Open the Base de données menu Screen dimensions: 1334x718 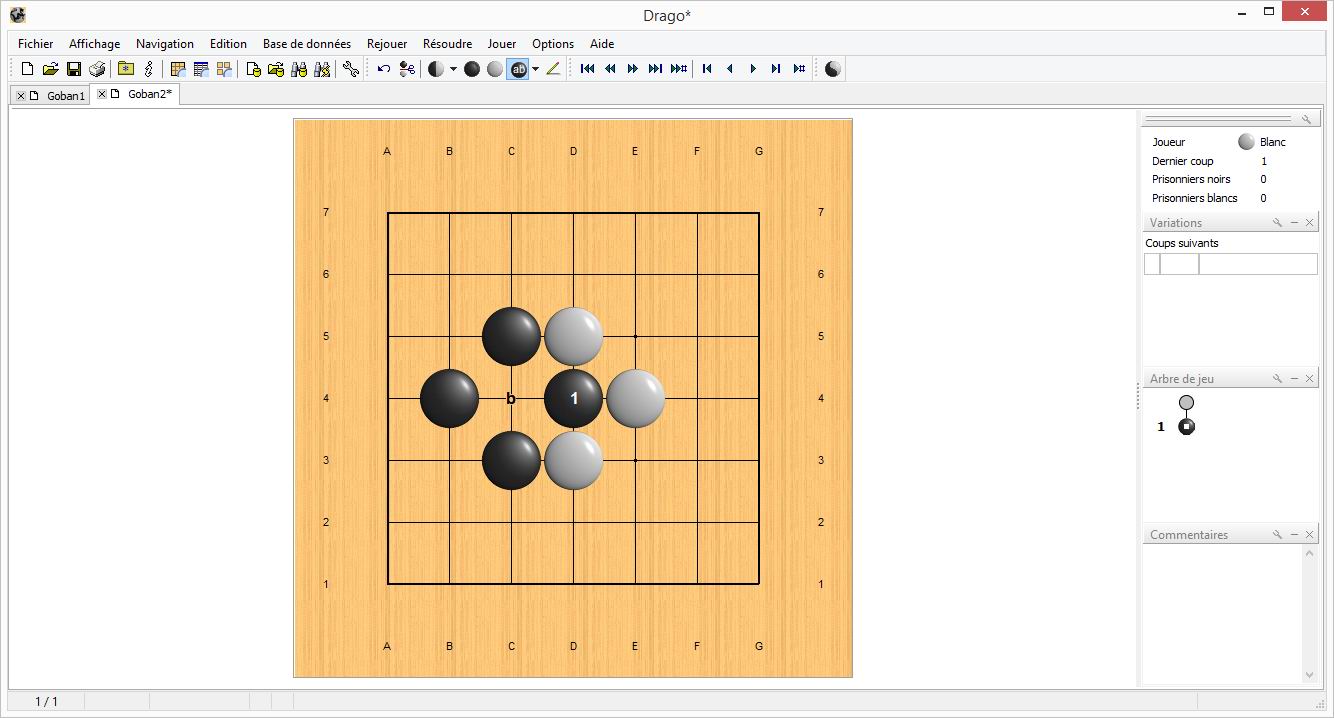coord(306,44)
